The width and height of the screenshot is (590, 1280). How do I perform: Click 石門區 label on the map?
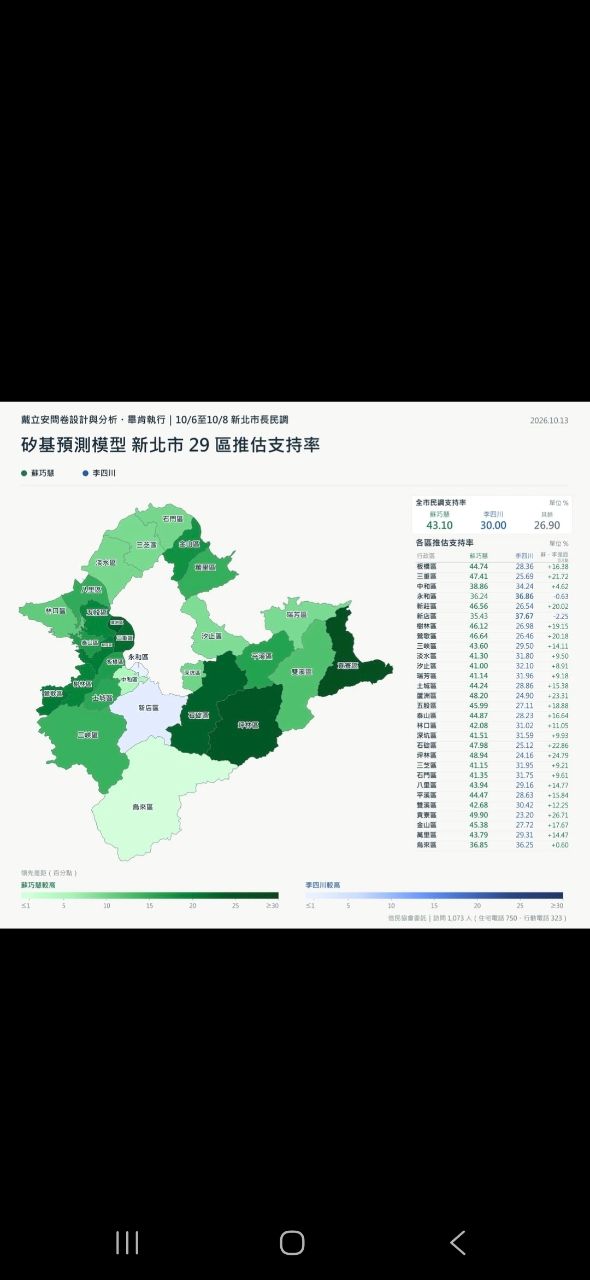click(172, 519)
